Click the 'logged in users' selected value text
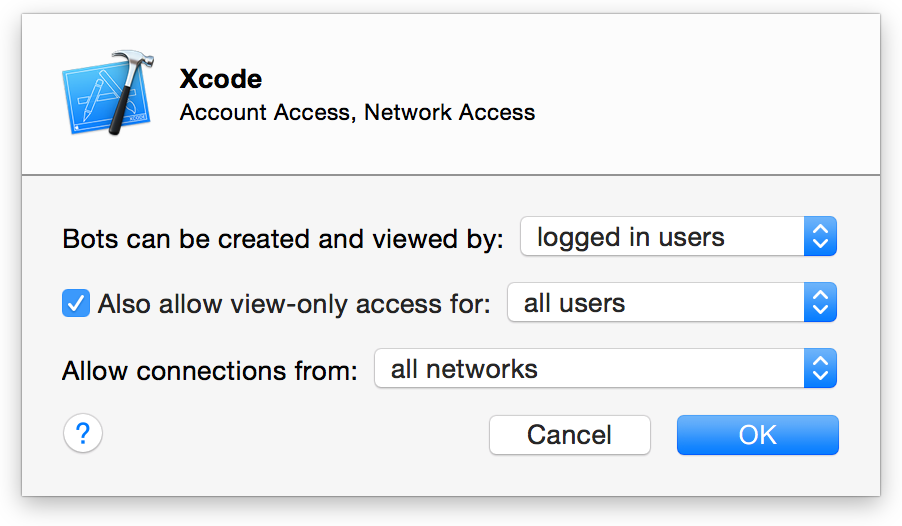 pyautogui.click(x=630, y=238)
